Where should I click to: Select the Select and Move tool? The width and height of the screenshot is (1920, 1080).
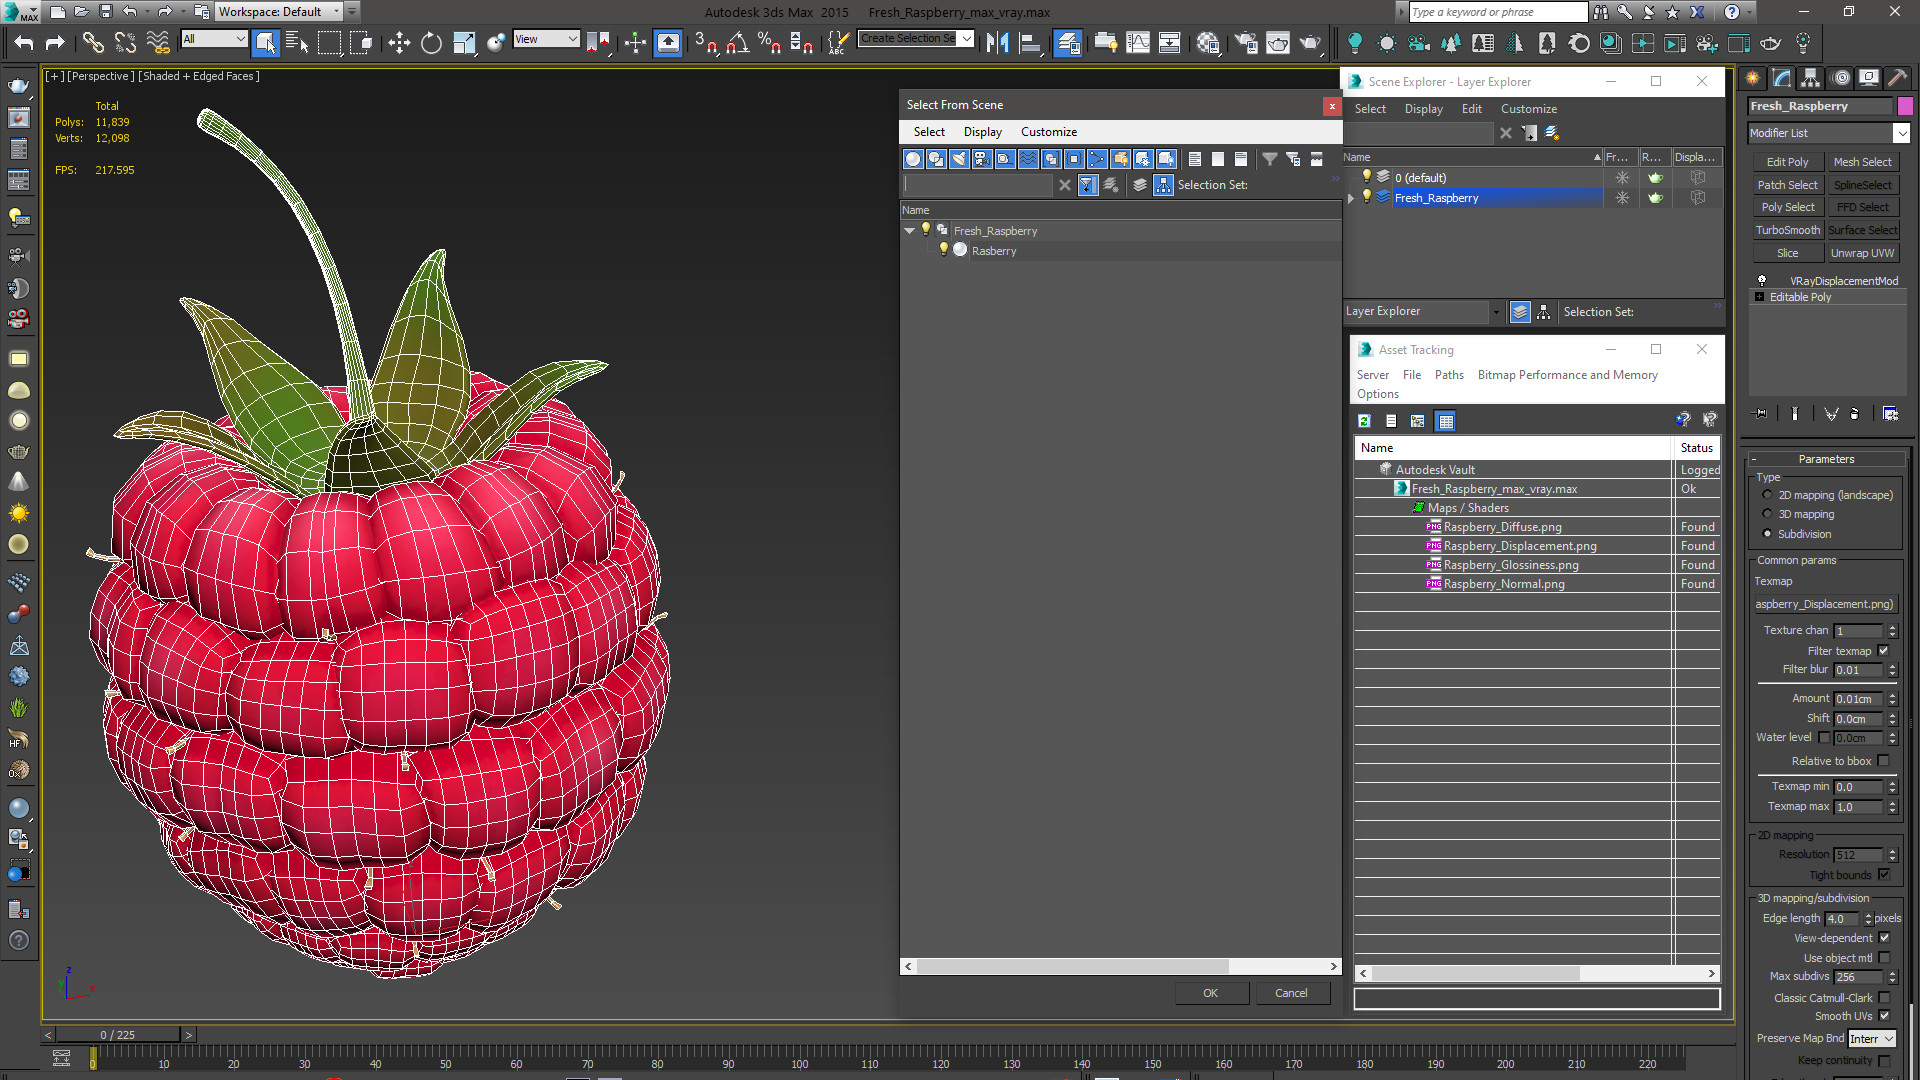[399, 42]
